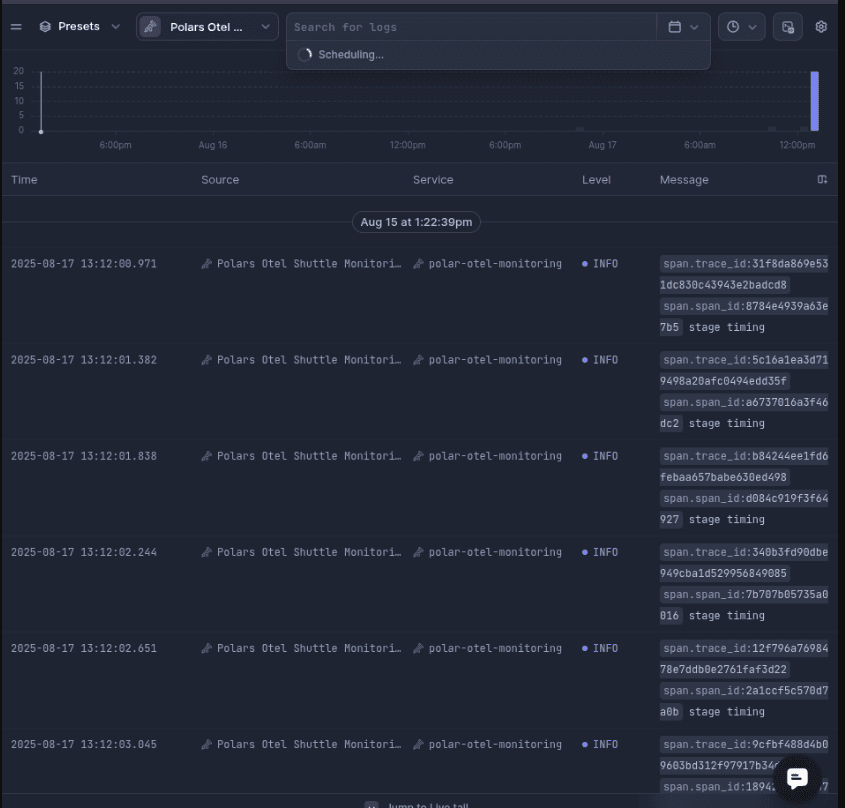Select the tall purple histogram bar

coord(815,101)
